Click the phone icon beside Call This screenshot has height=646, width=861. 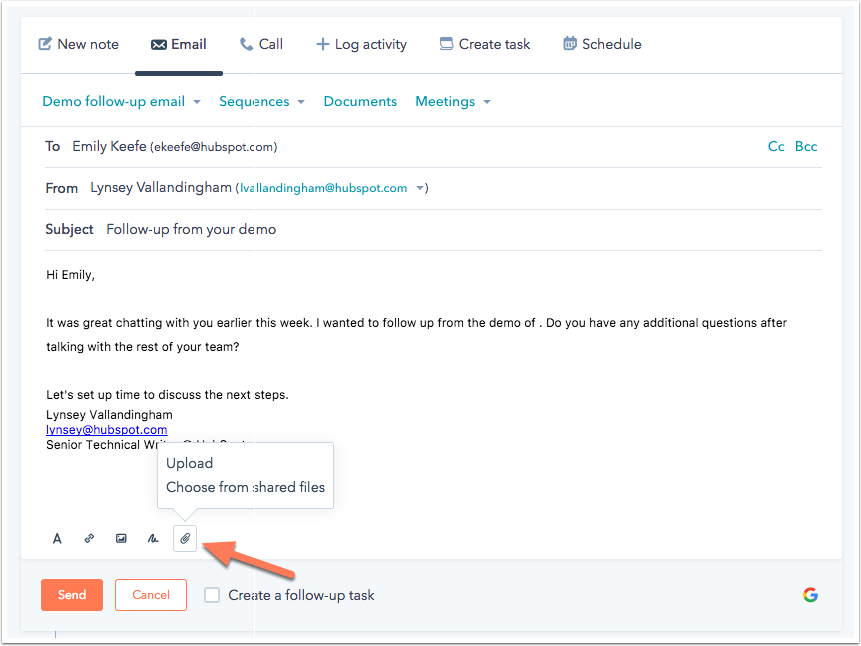[x=247, y=44]
